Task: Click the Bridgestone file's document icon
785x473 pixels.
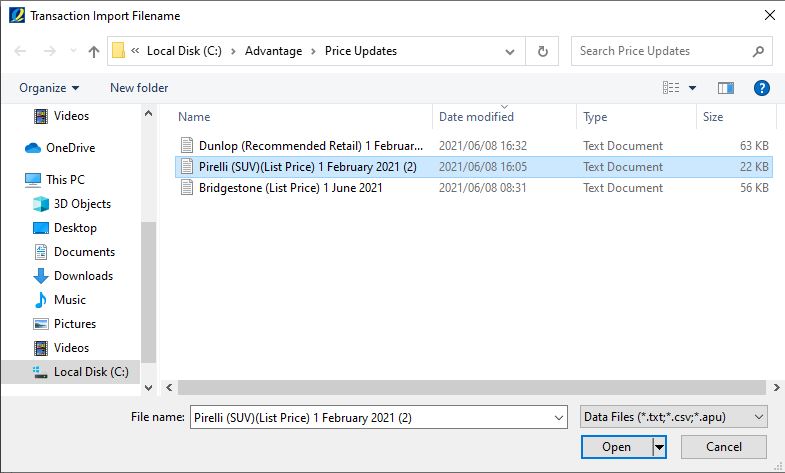Action: coord(187,187)
